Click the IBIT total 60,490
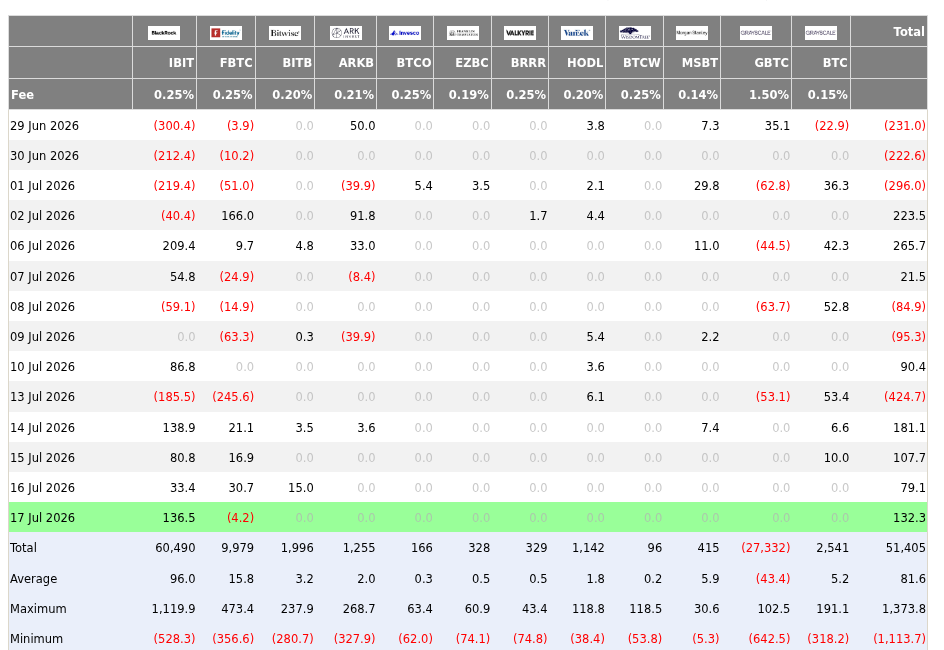This screenshot has height=650, width=944. (175, 548)
